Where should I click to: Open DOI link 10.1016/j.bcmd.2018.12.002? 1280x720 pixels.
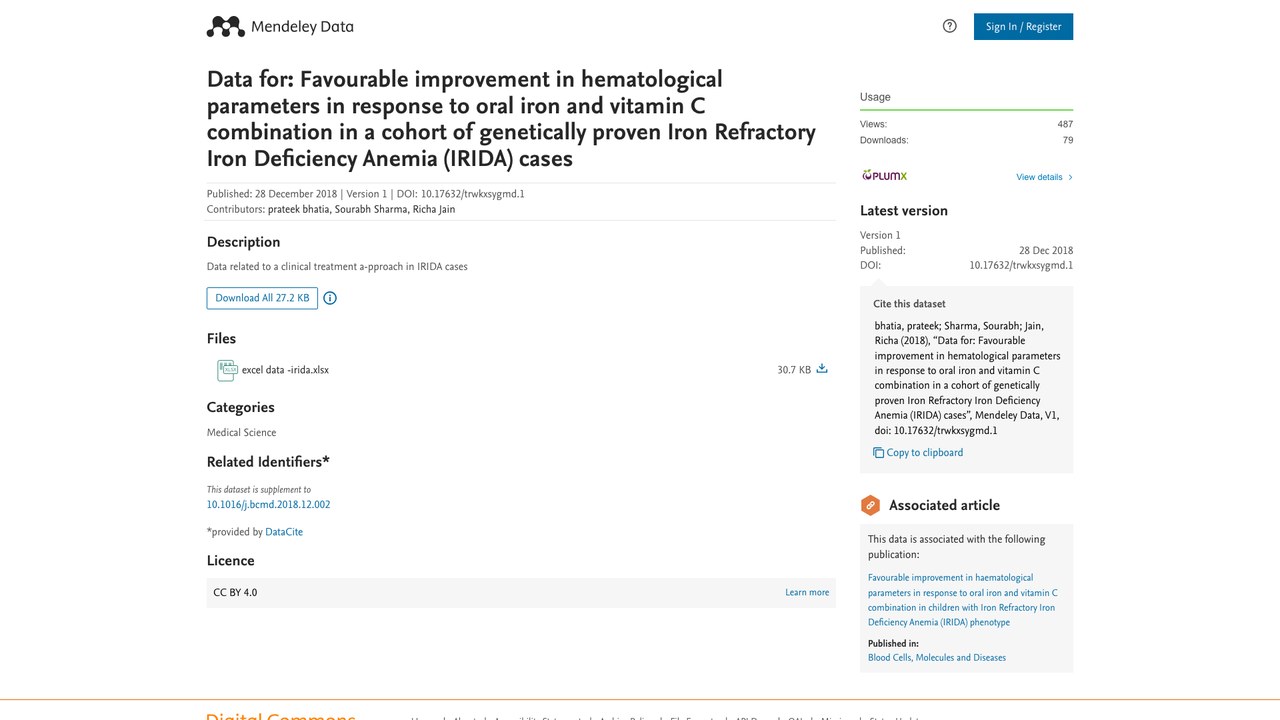coord(268,505)
